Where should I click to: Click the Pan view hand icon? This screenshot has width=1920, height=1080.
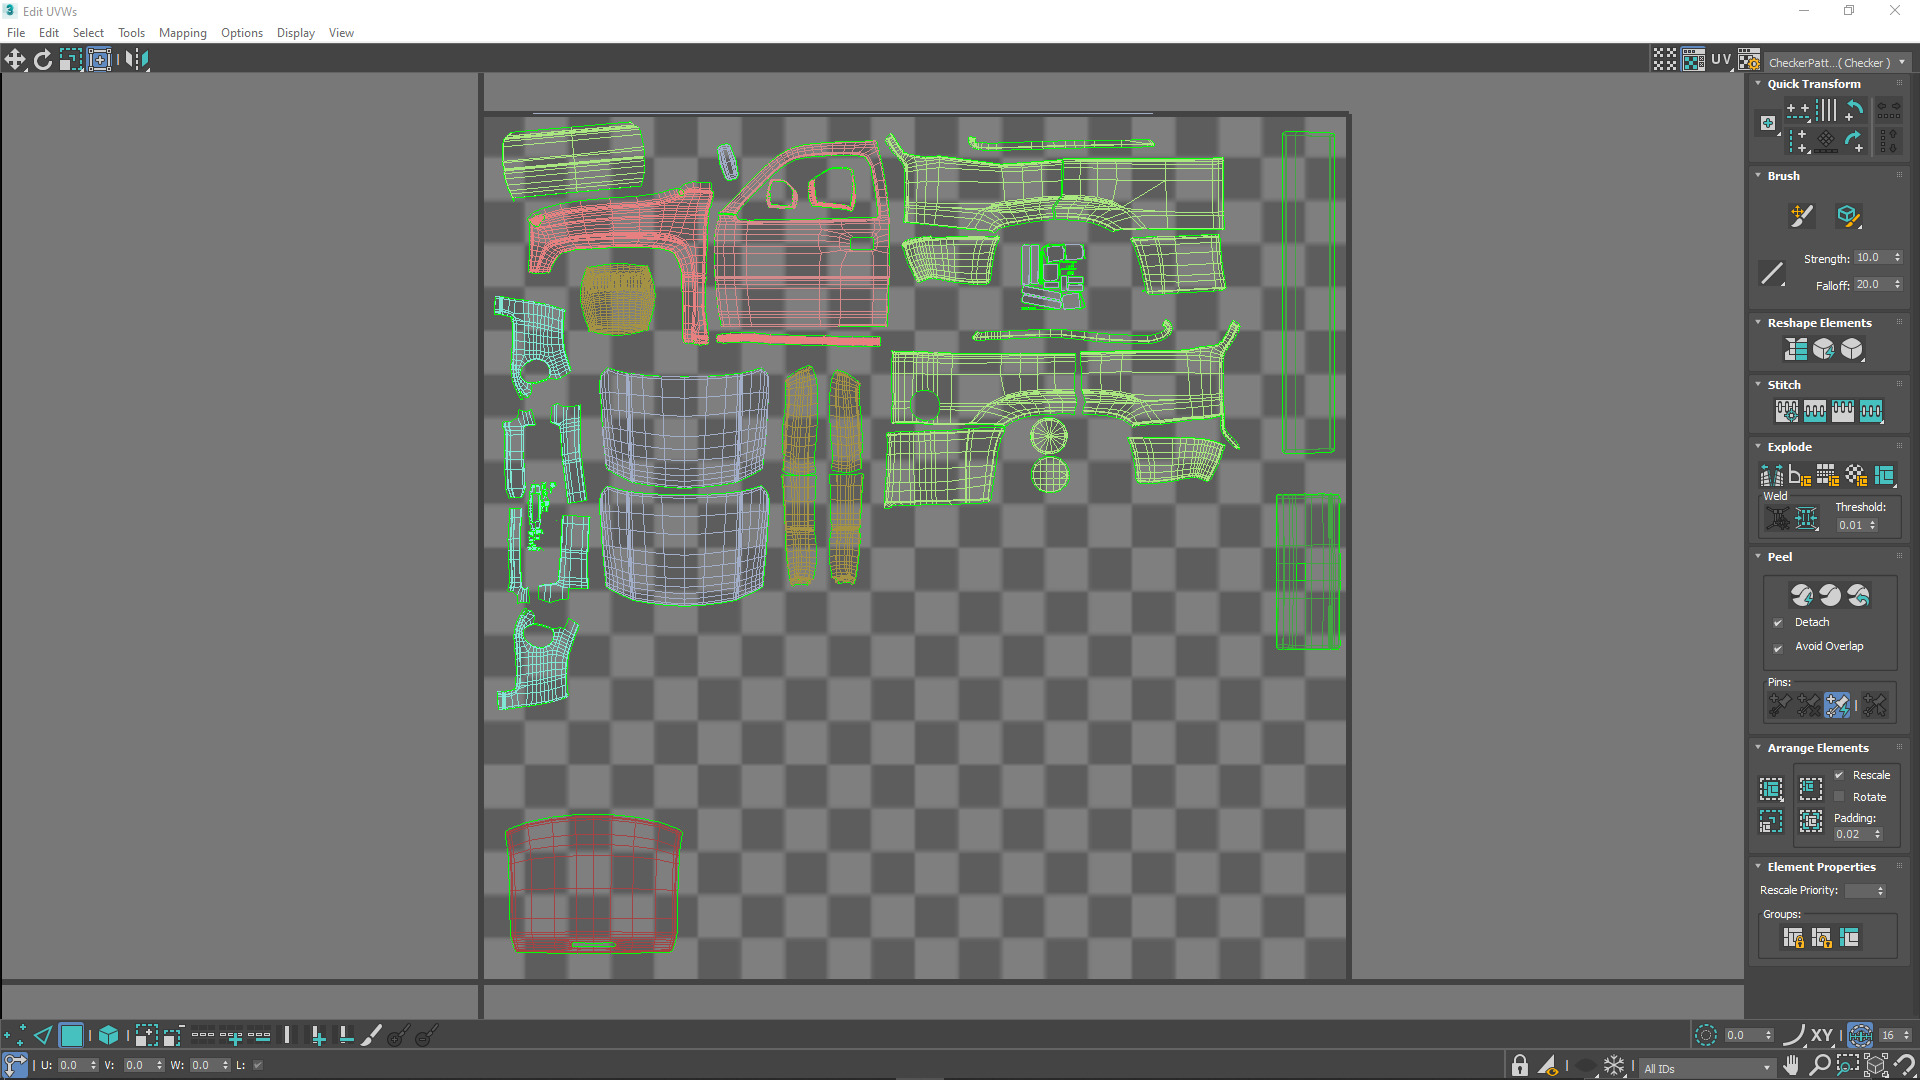1791,1066
